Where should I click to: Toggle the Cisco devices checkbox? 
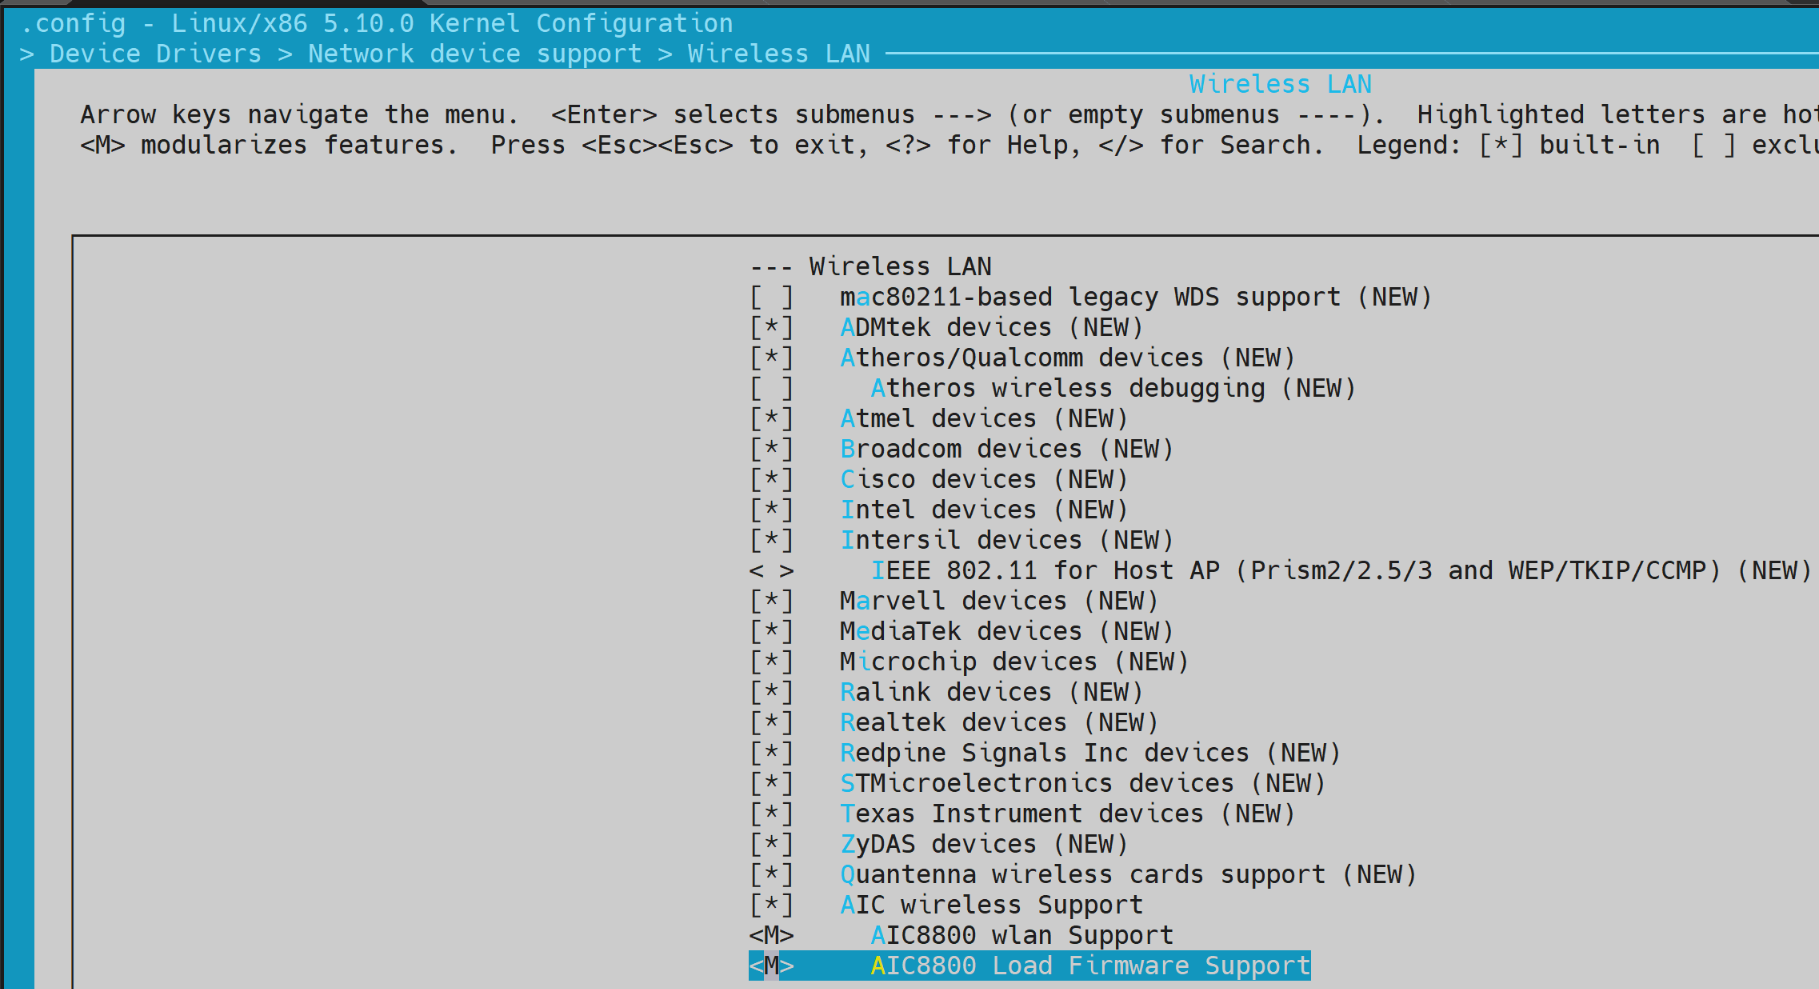pos(771,479)
